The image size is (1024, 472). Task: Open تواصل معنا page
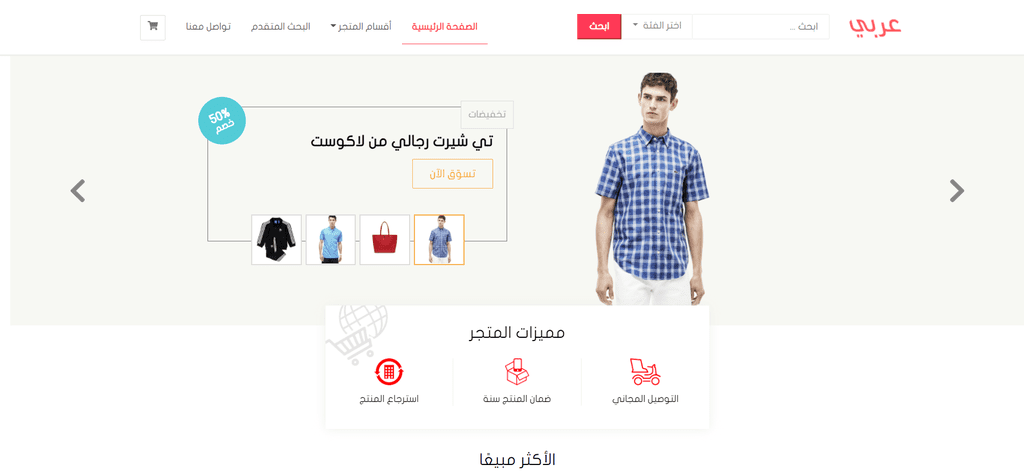(x=208, y=27)
